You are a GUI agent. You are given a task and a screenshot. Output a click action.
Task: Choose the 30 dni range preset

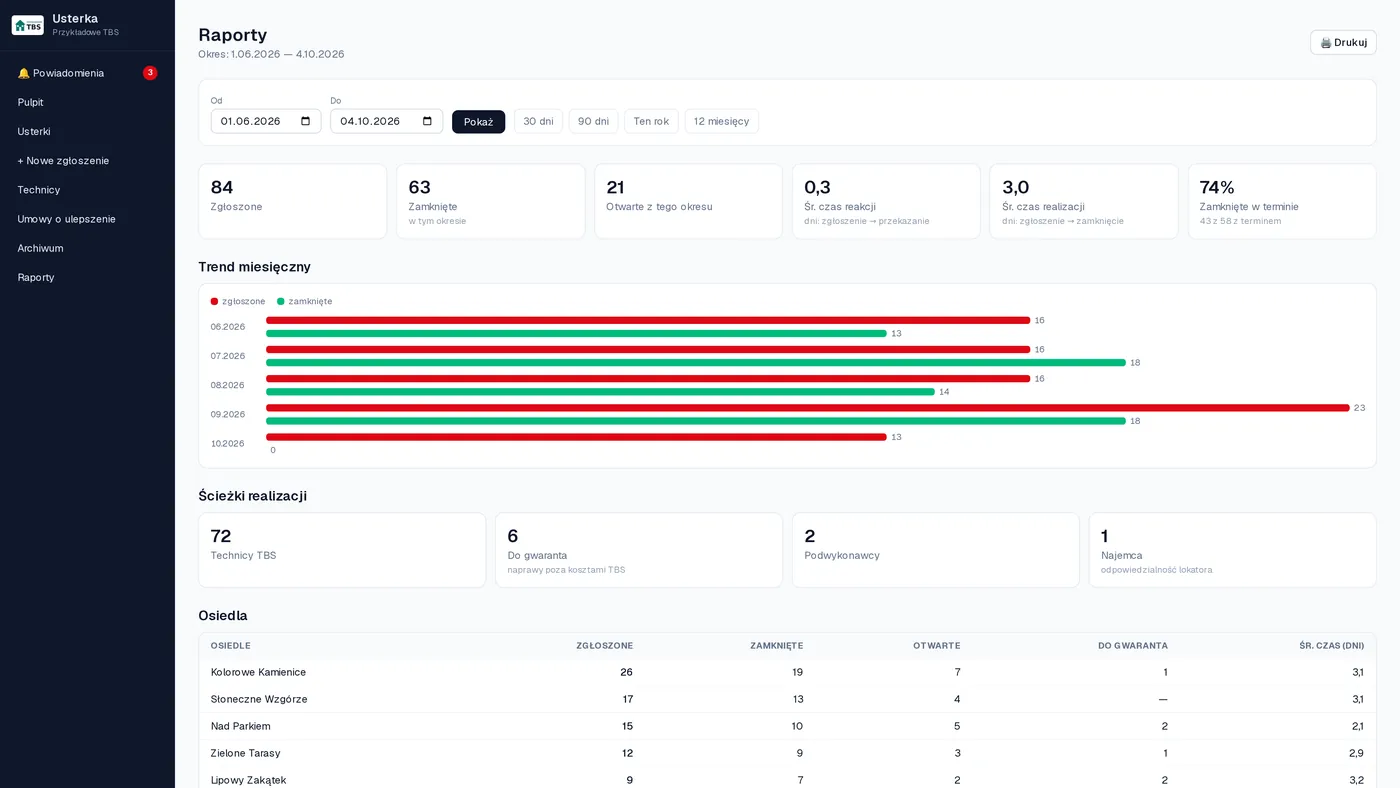538,121
